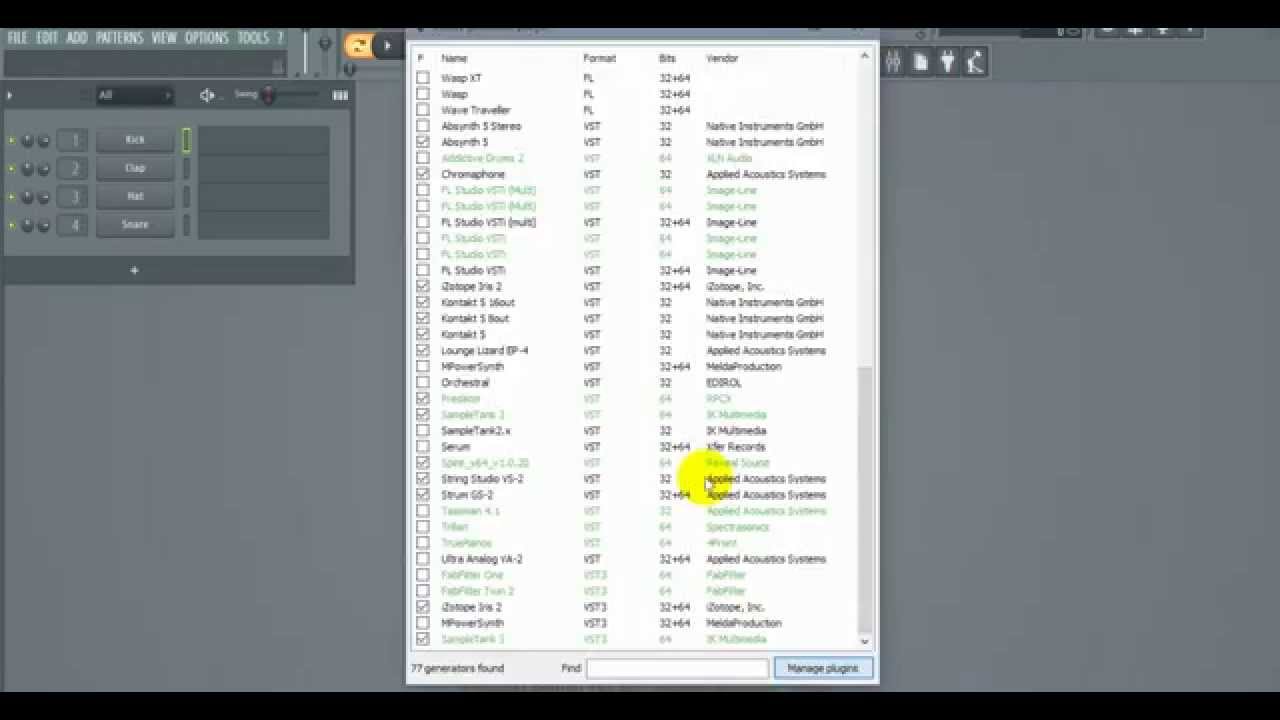Mute the Hat channel via its green LED
Screen dimensions: 1280x720
[11, 197]
